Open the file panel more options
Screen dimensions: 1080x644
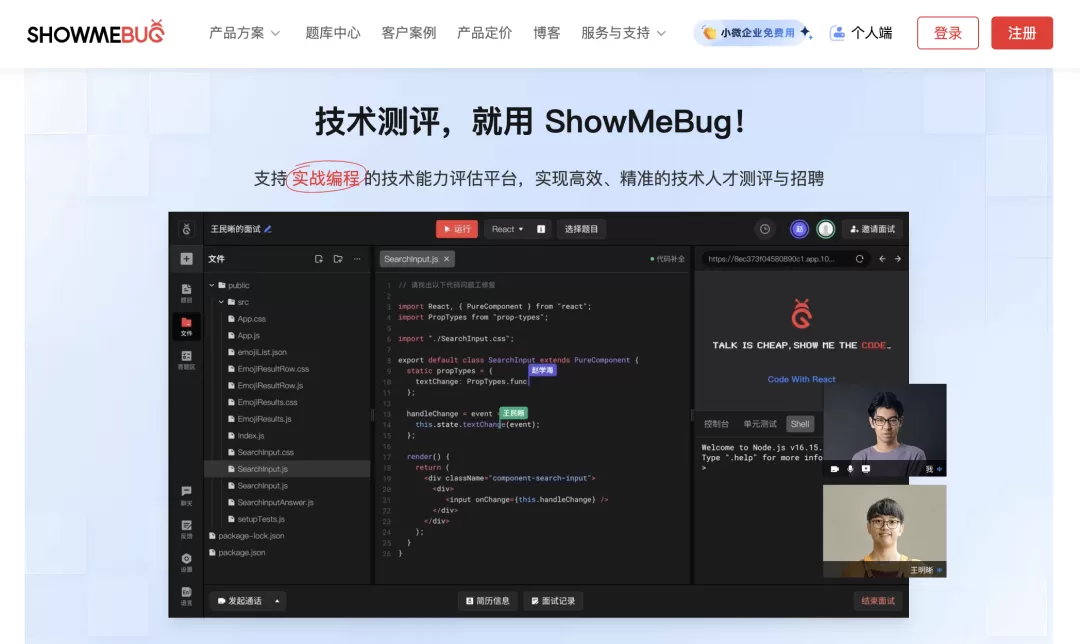click(x=357, y=259)
